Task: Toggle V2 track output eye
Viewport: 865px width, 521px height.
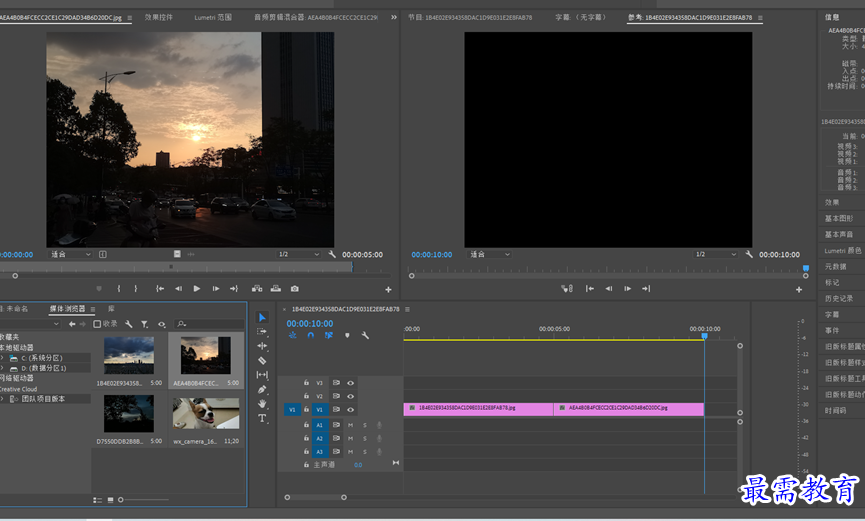Action: 350,396
